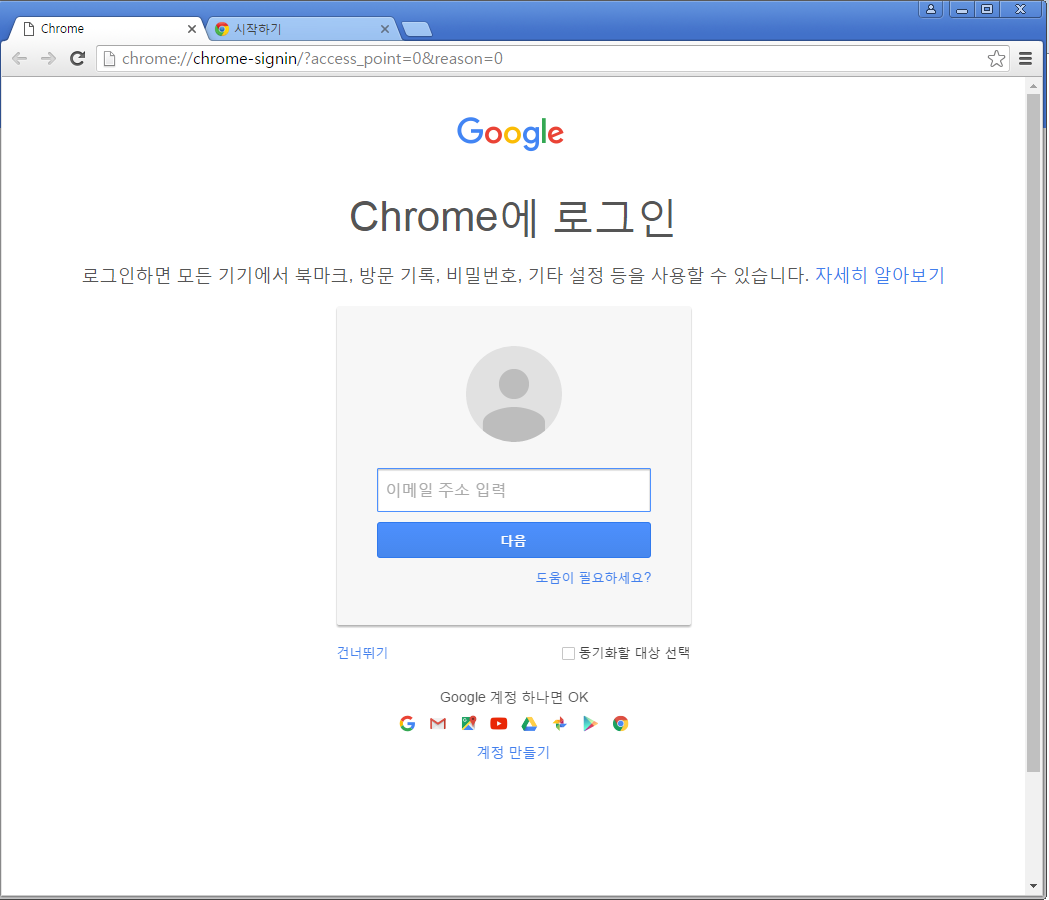Click the scrollbar up arrow

1034,86
